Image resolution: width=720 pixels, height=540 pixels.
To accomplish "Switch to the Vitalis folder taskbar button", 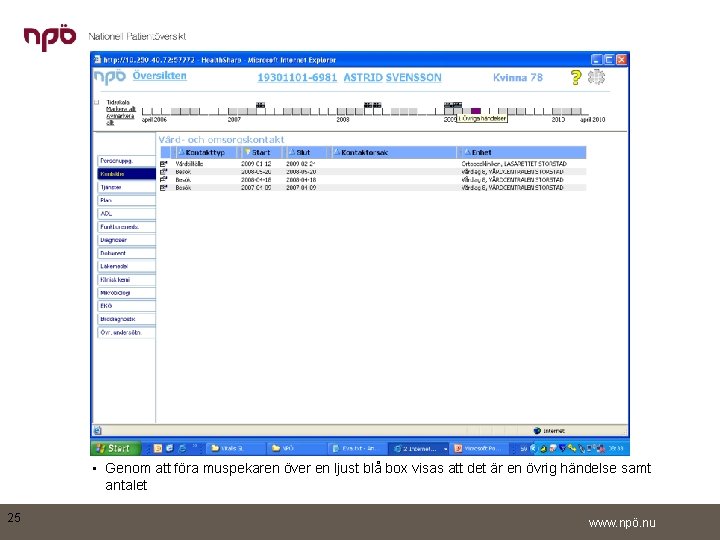I will [235, 449].
